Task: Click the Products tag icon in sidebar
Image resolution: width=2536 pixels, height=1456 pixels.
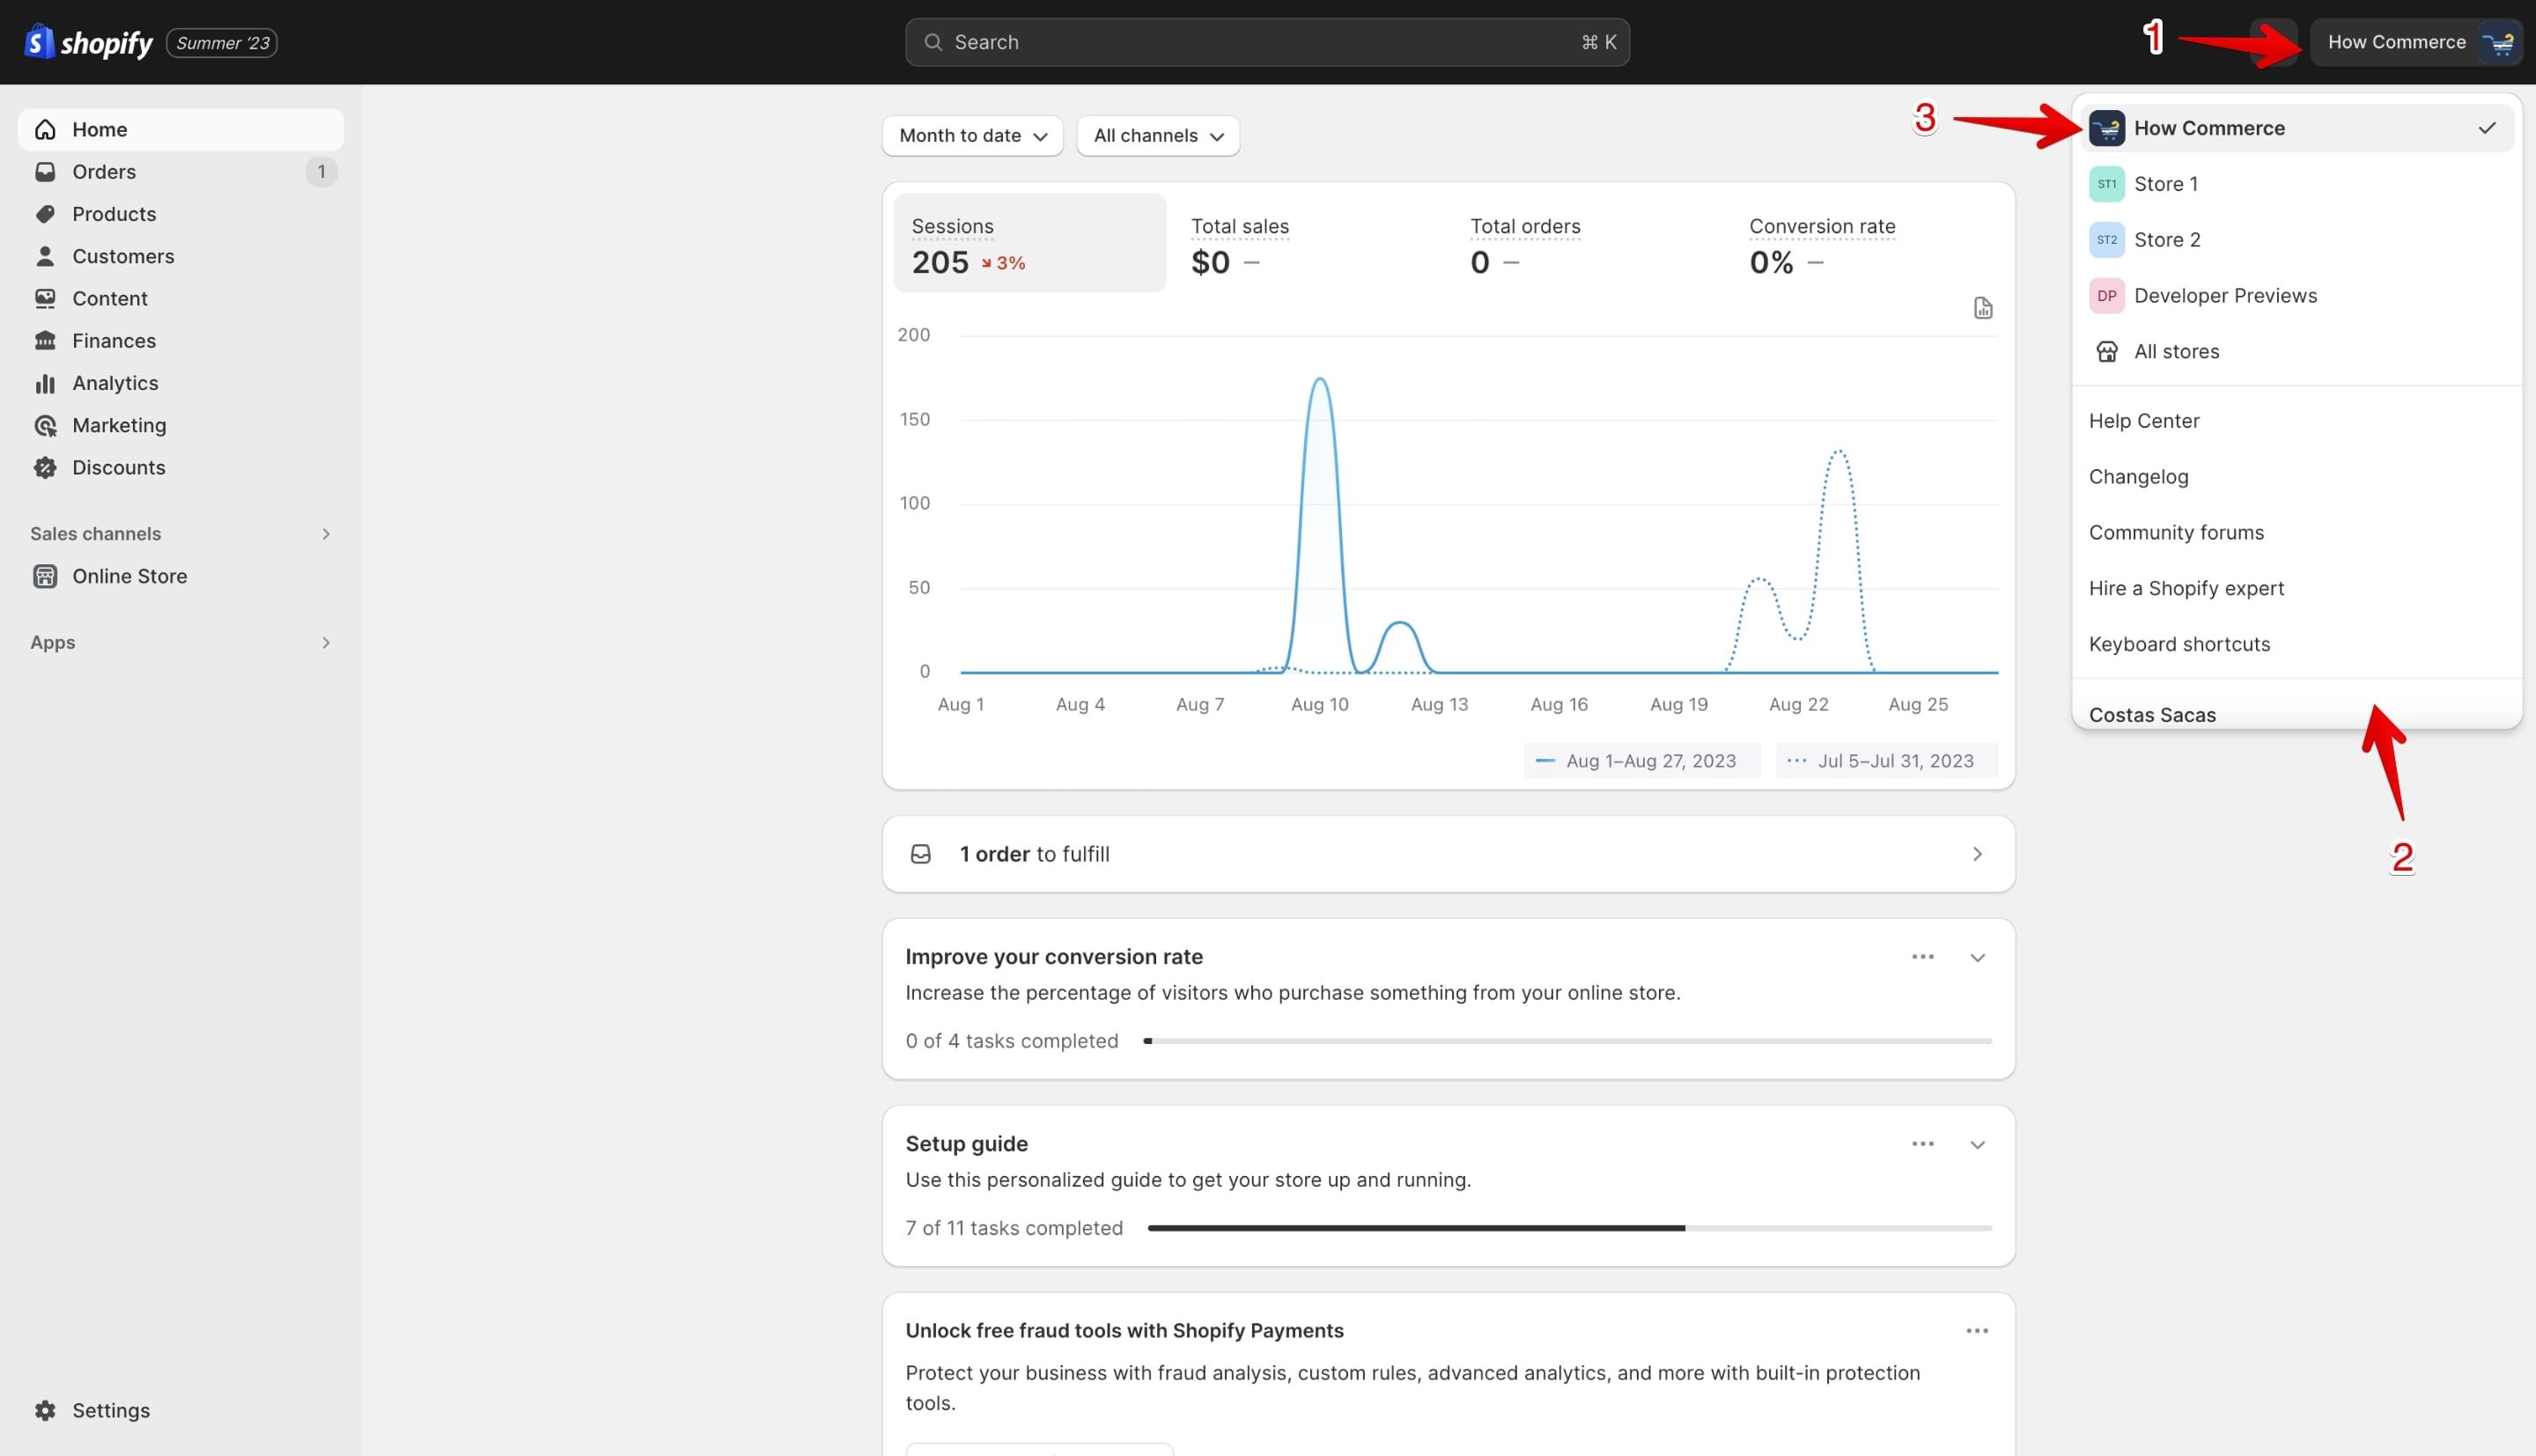Action: click(45, 214)
